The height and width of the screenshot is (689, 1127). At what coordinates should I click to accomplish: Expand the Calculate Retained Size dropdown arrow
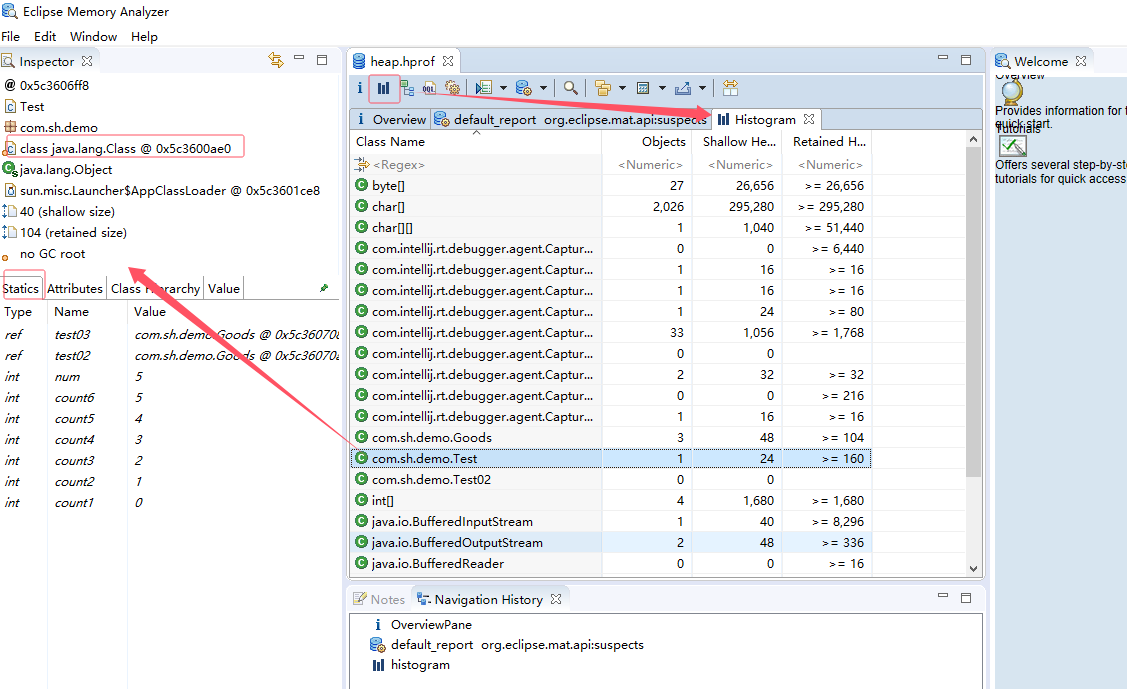(x=663, y=88)
